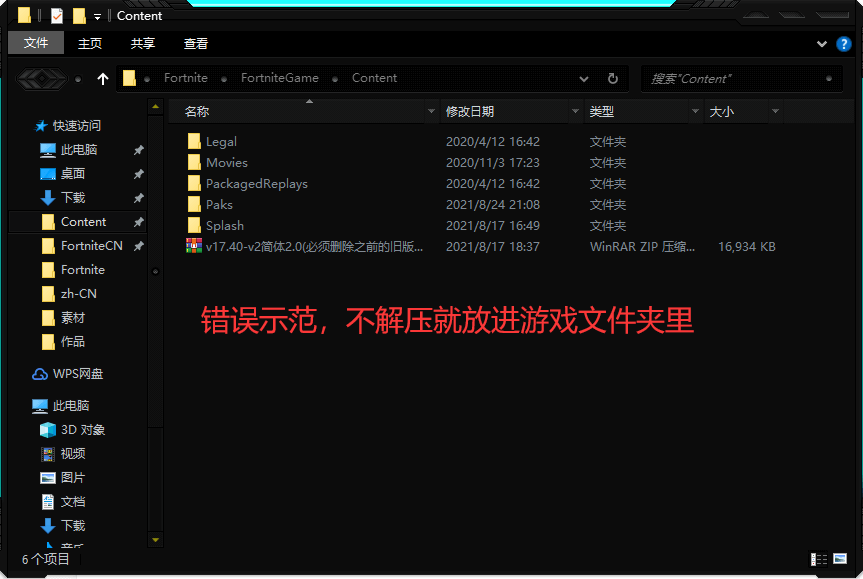Select pinned Content folder in sidebar
Image resolution: width=863 pixels, height=579 pixels.
(x=77, y=222)
